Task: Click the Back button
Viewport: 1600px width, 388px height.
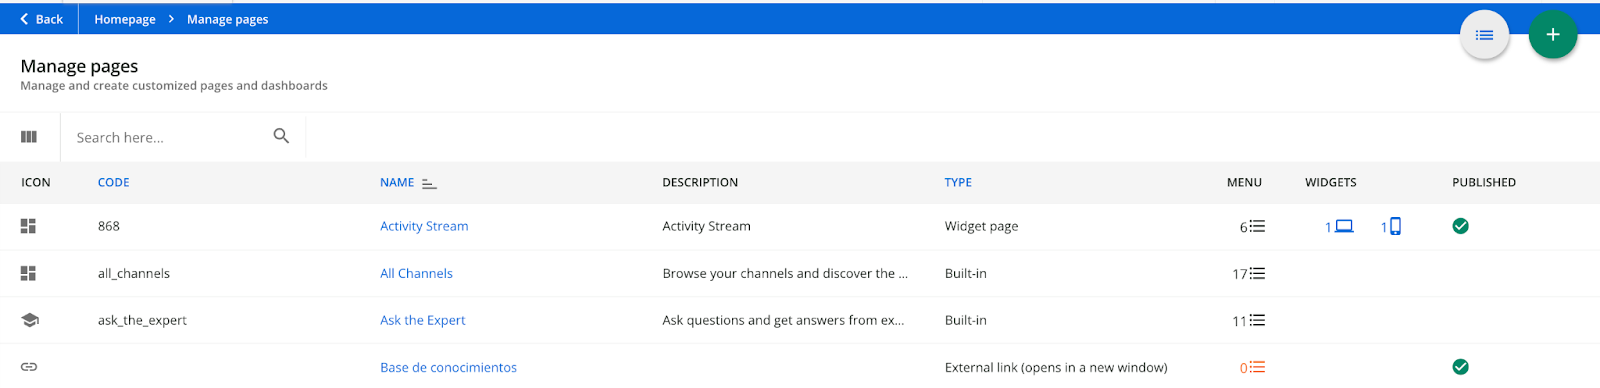Action: point(41,19)
